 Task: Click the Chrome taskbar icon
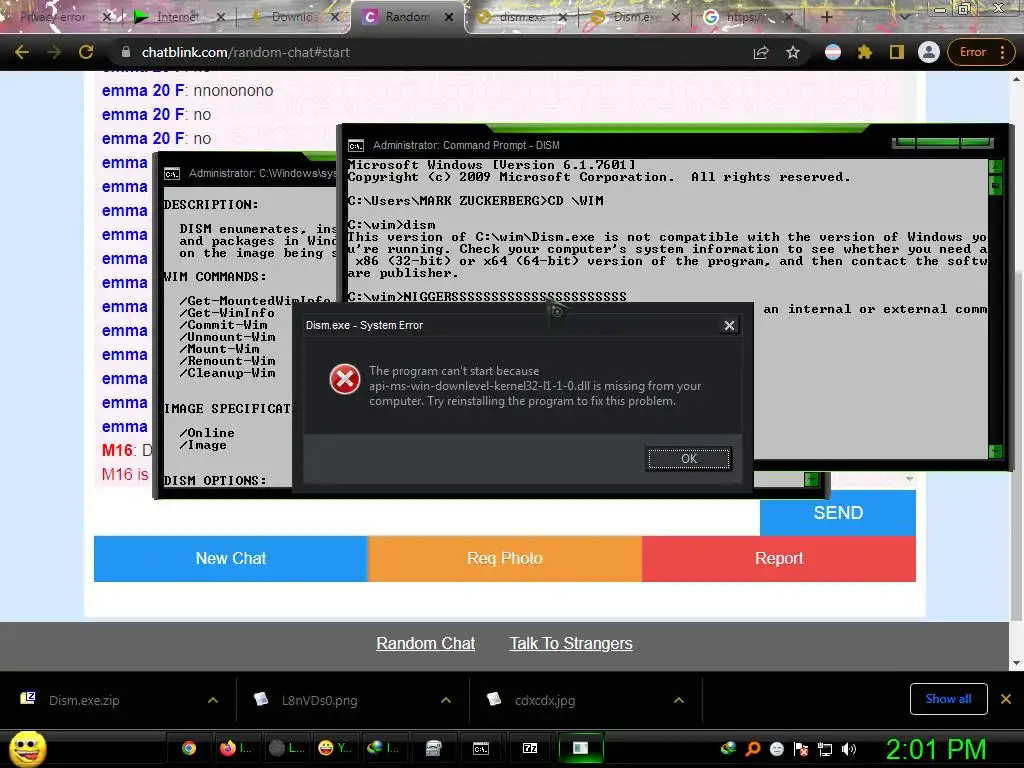[189, 748]
